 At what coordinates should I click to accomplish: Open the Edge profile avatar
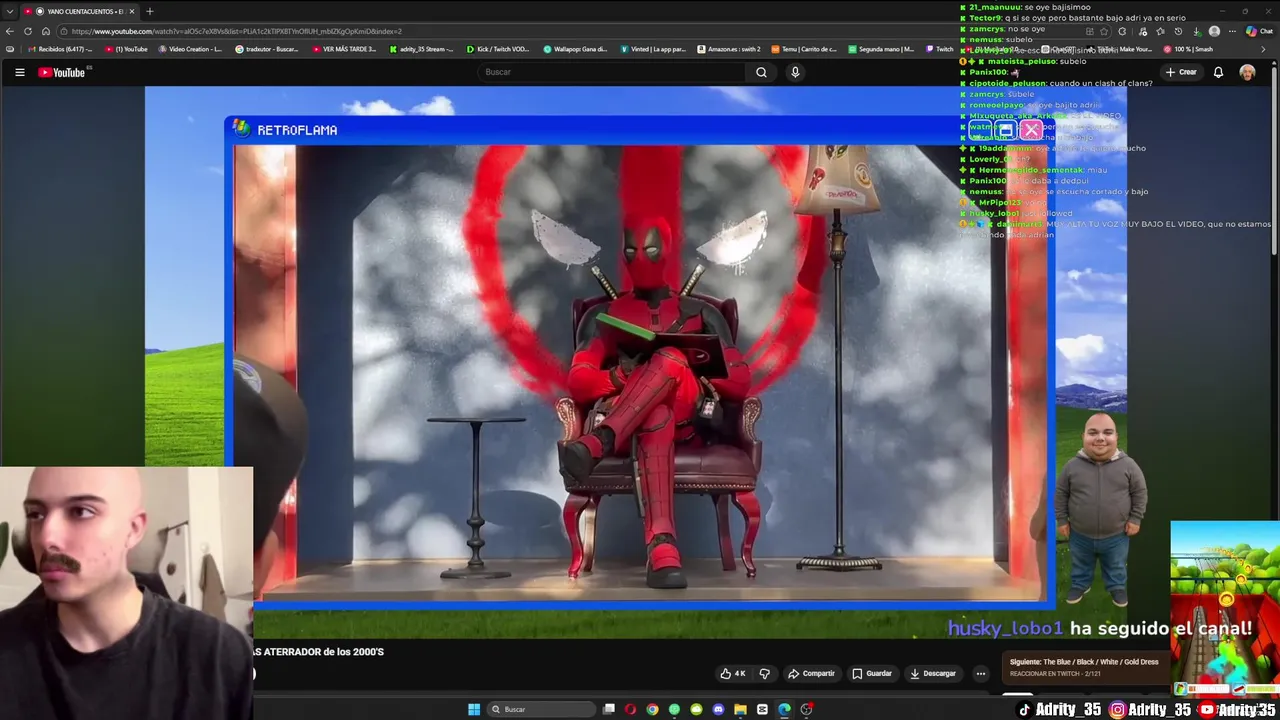click(x=1214, y=31)
